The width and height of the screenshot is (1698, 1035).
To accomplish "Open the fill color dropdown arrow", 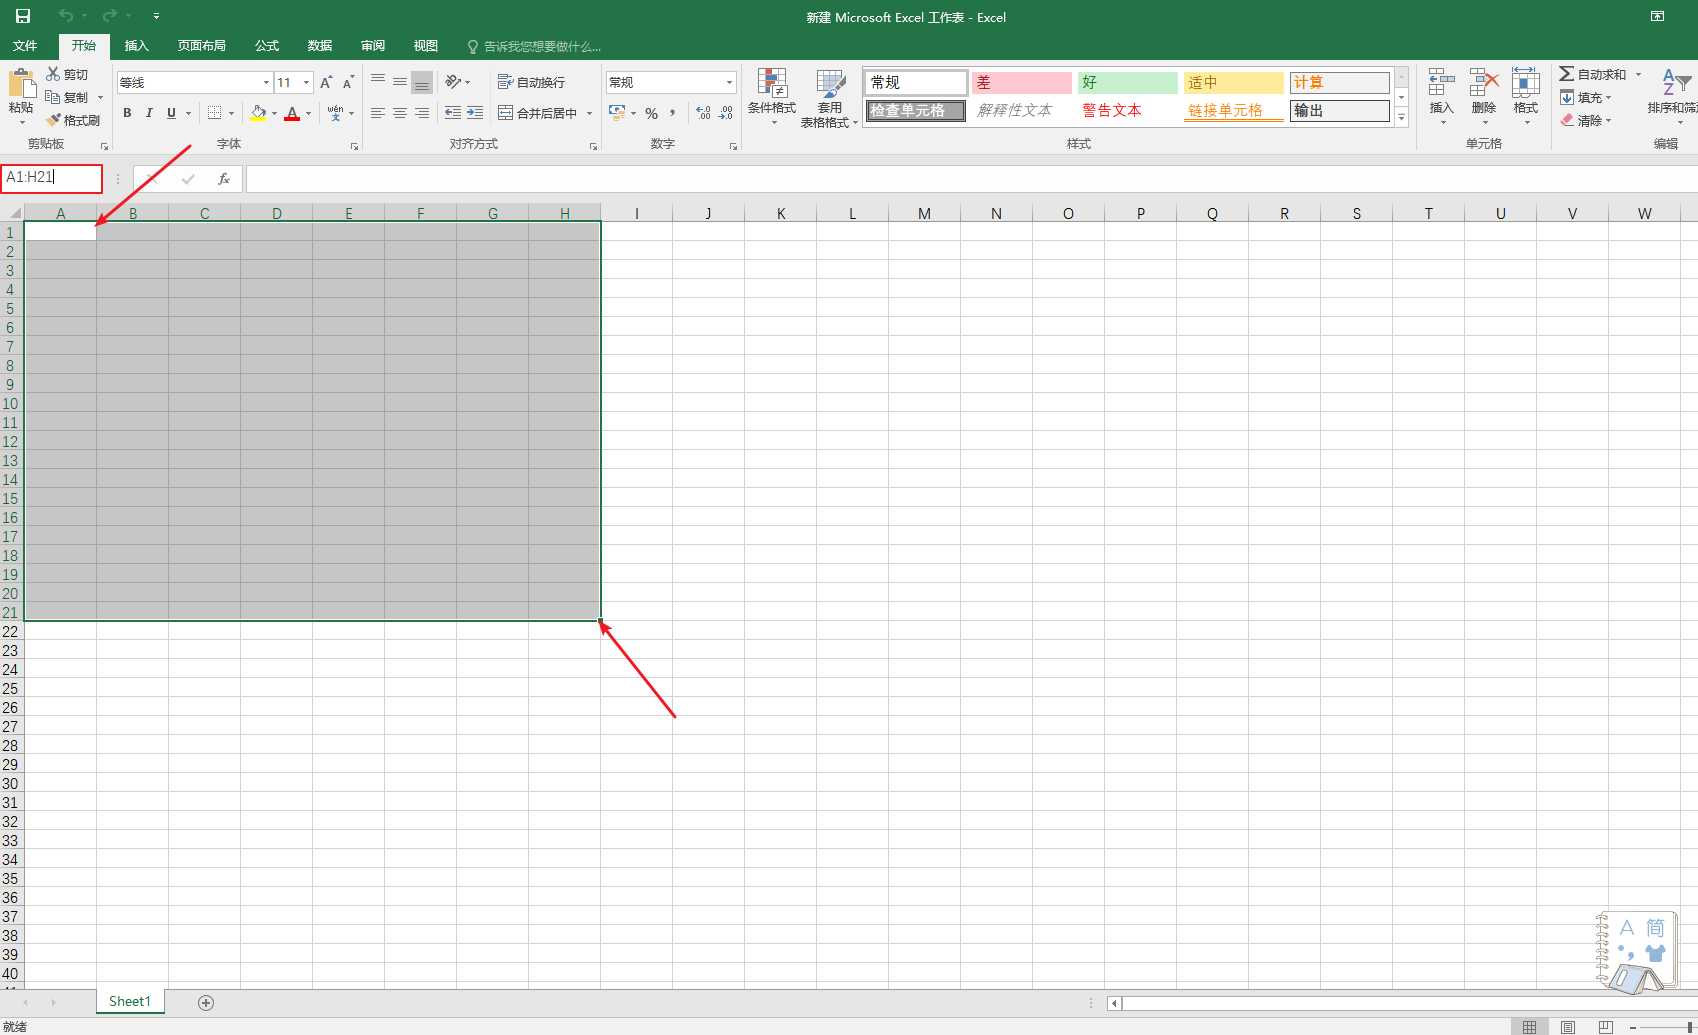I will 274,113.
